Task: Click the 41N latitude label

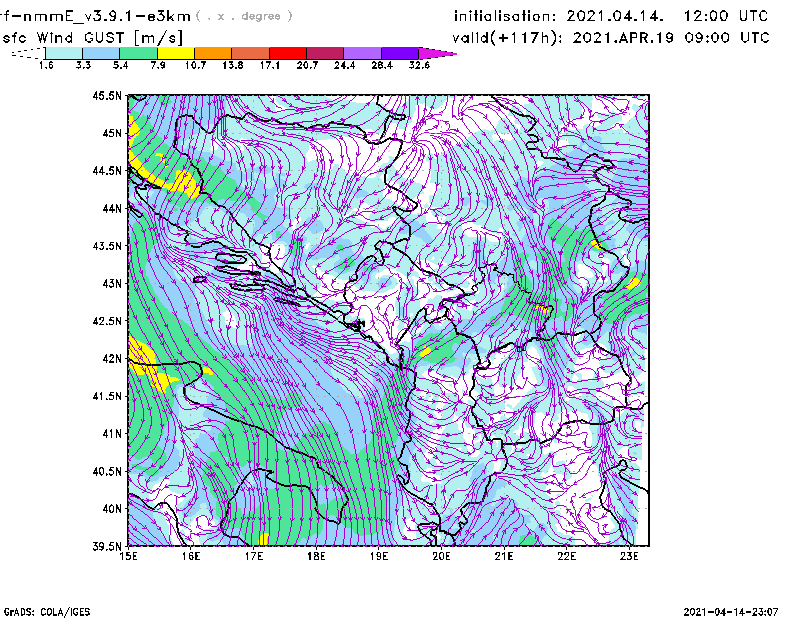Action: 112,434
